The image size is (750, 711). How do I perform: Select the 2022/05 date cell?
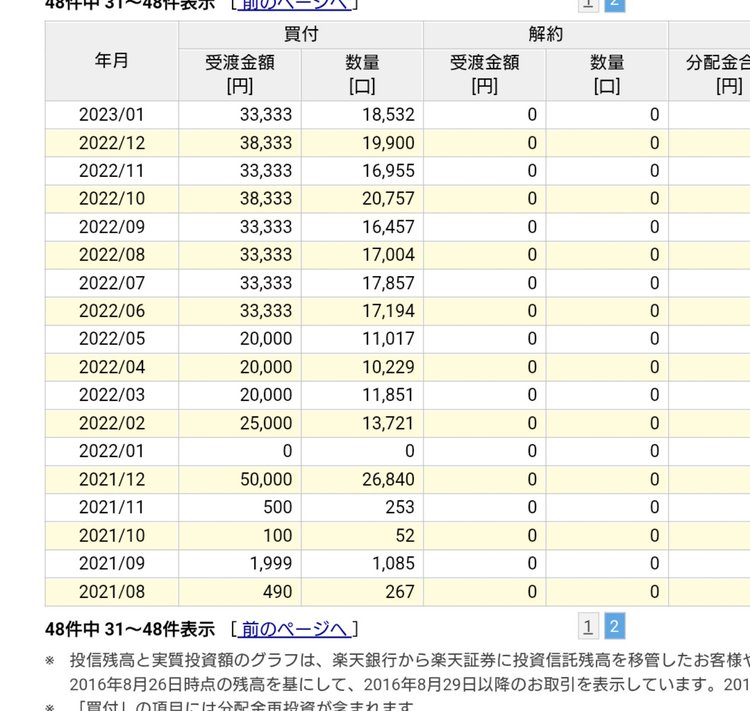coord(112,339)
